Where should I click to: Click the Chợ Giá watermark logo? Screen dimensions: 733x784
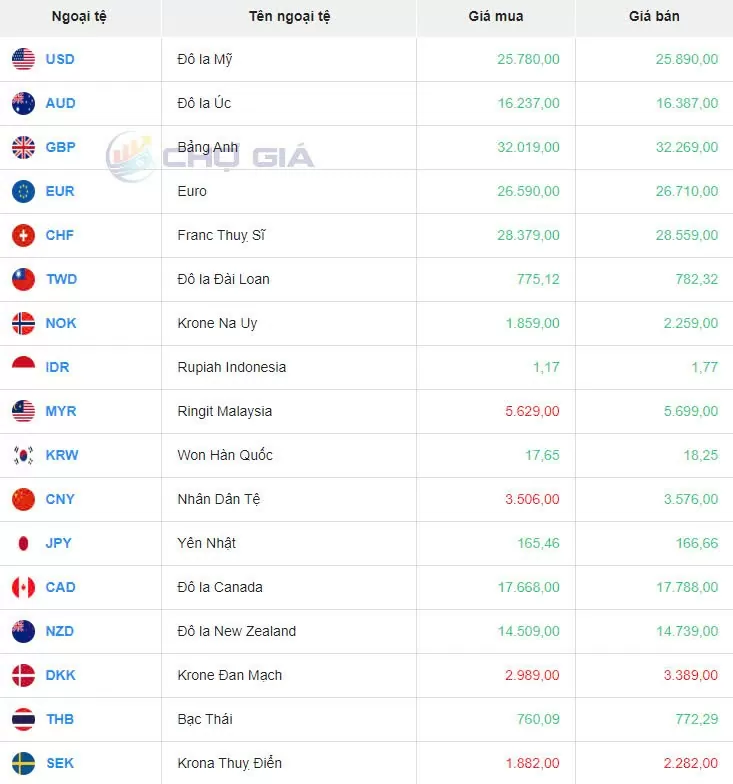210,156
